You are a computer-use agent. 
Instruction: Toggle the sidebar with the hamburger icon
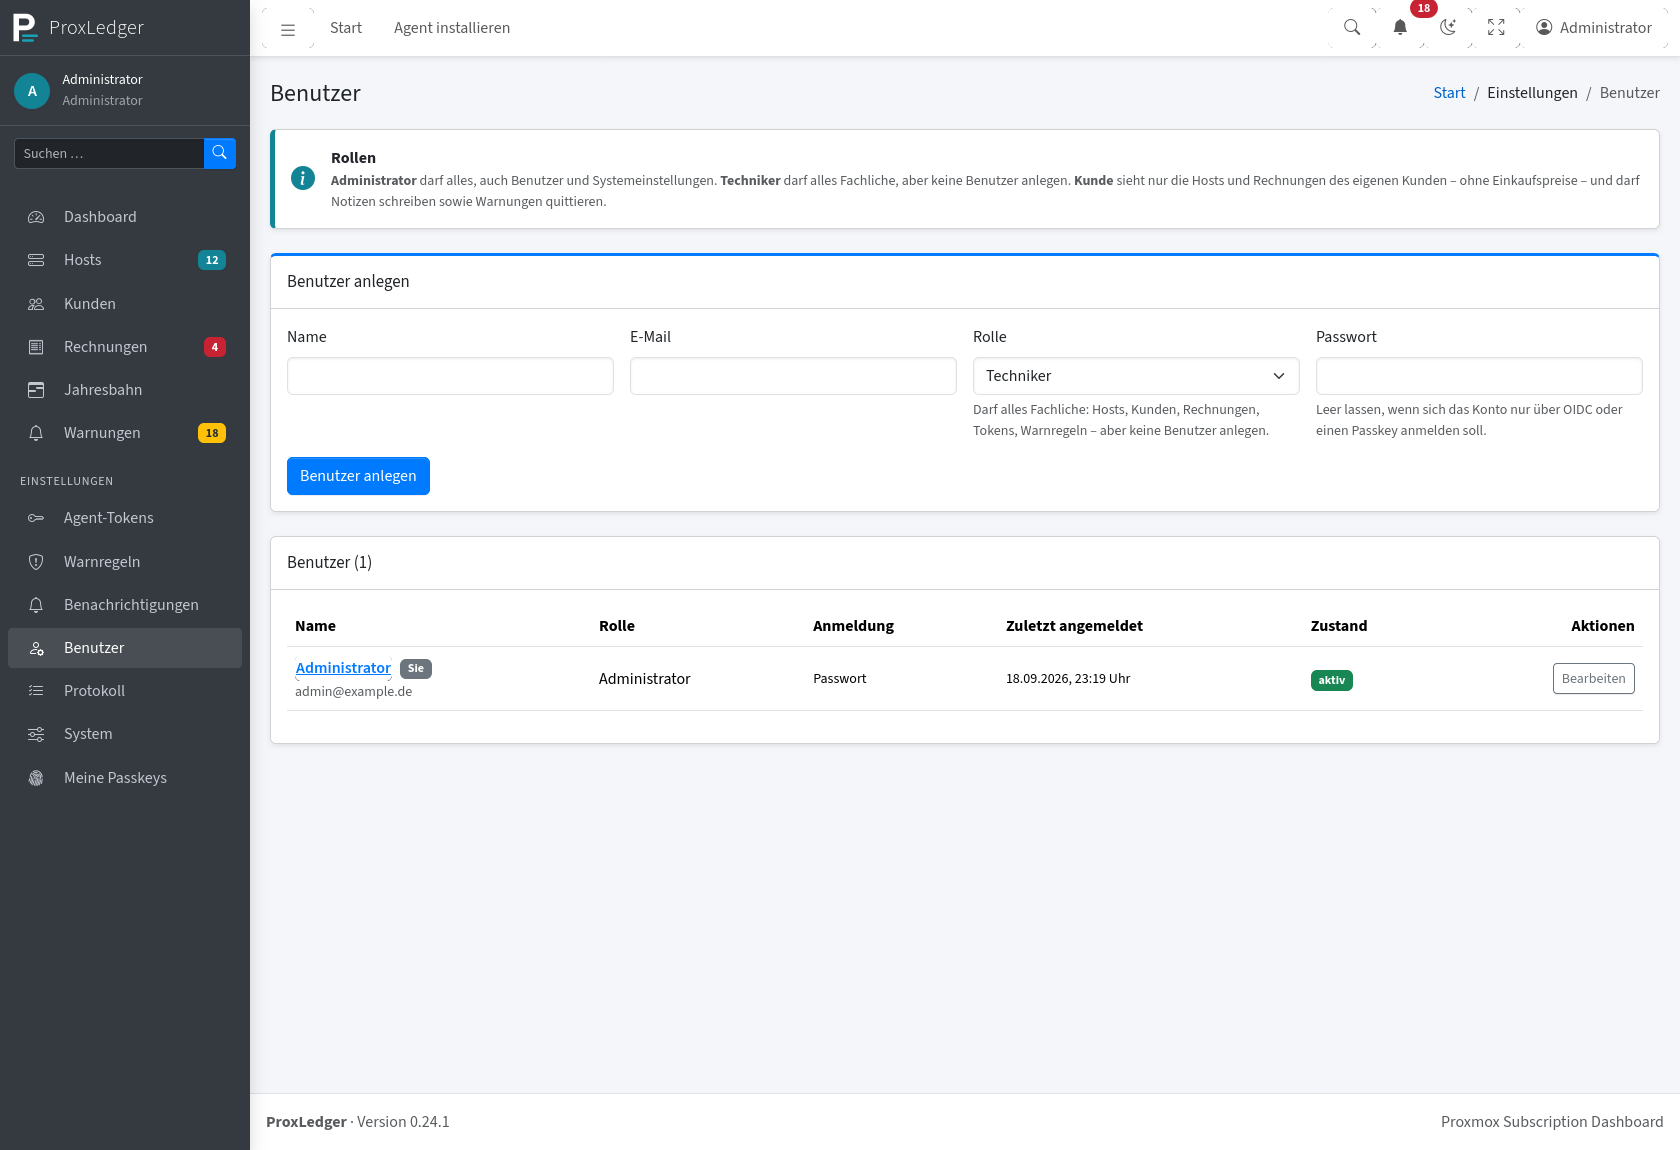point(288,28)
